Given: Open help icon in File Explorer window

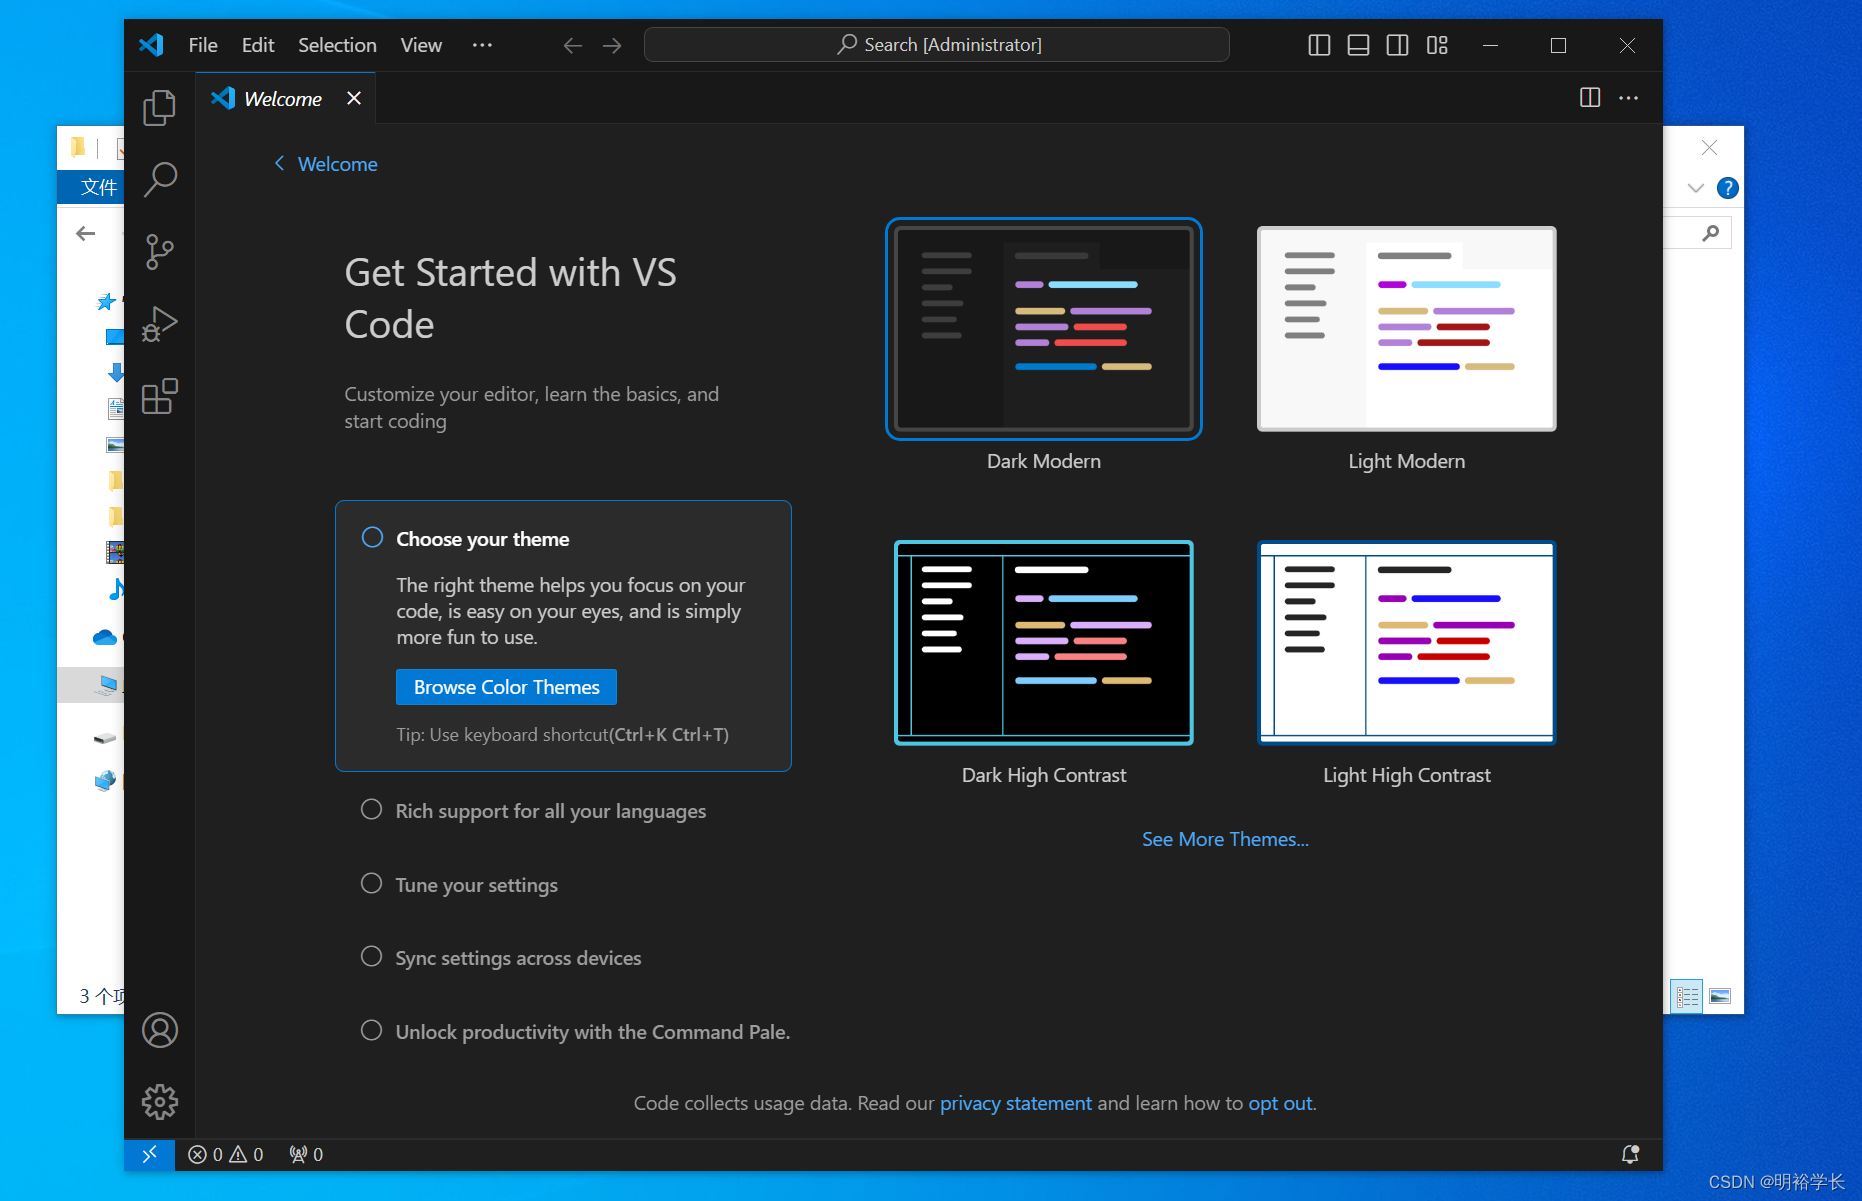Looking at the screenshot, I should click(x=1727, y=188).
